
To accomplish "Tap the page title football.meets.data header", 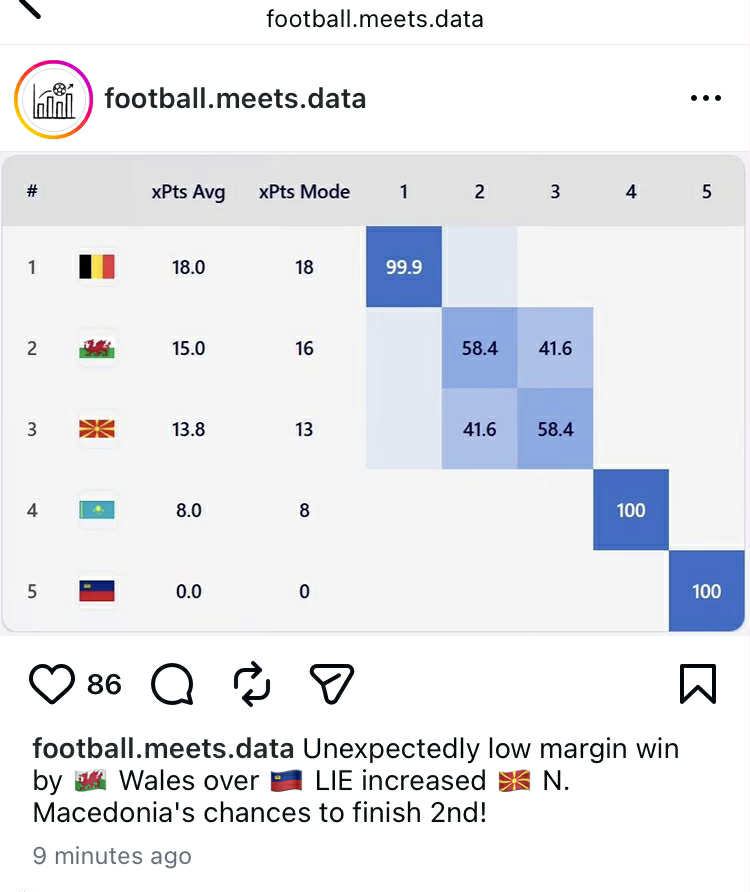I will (x=375, y=19).
